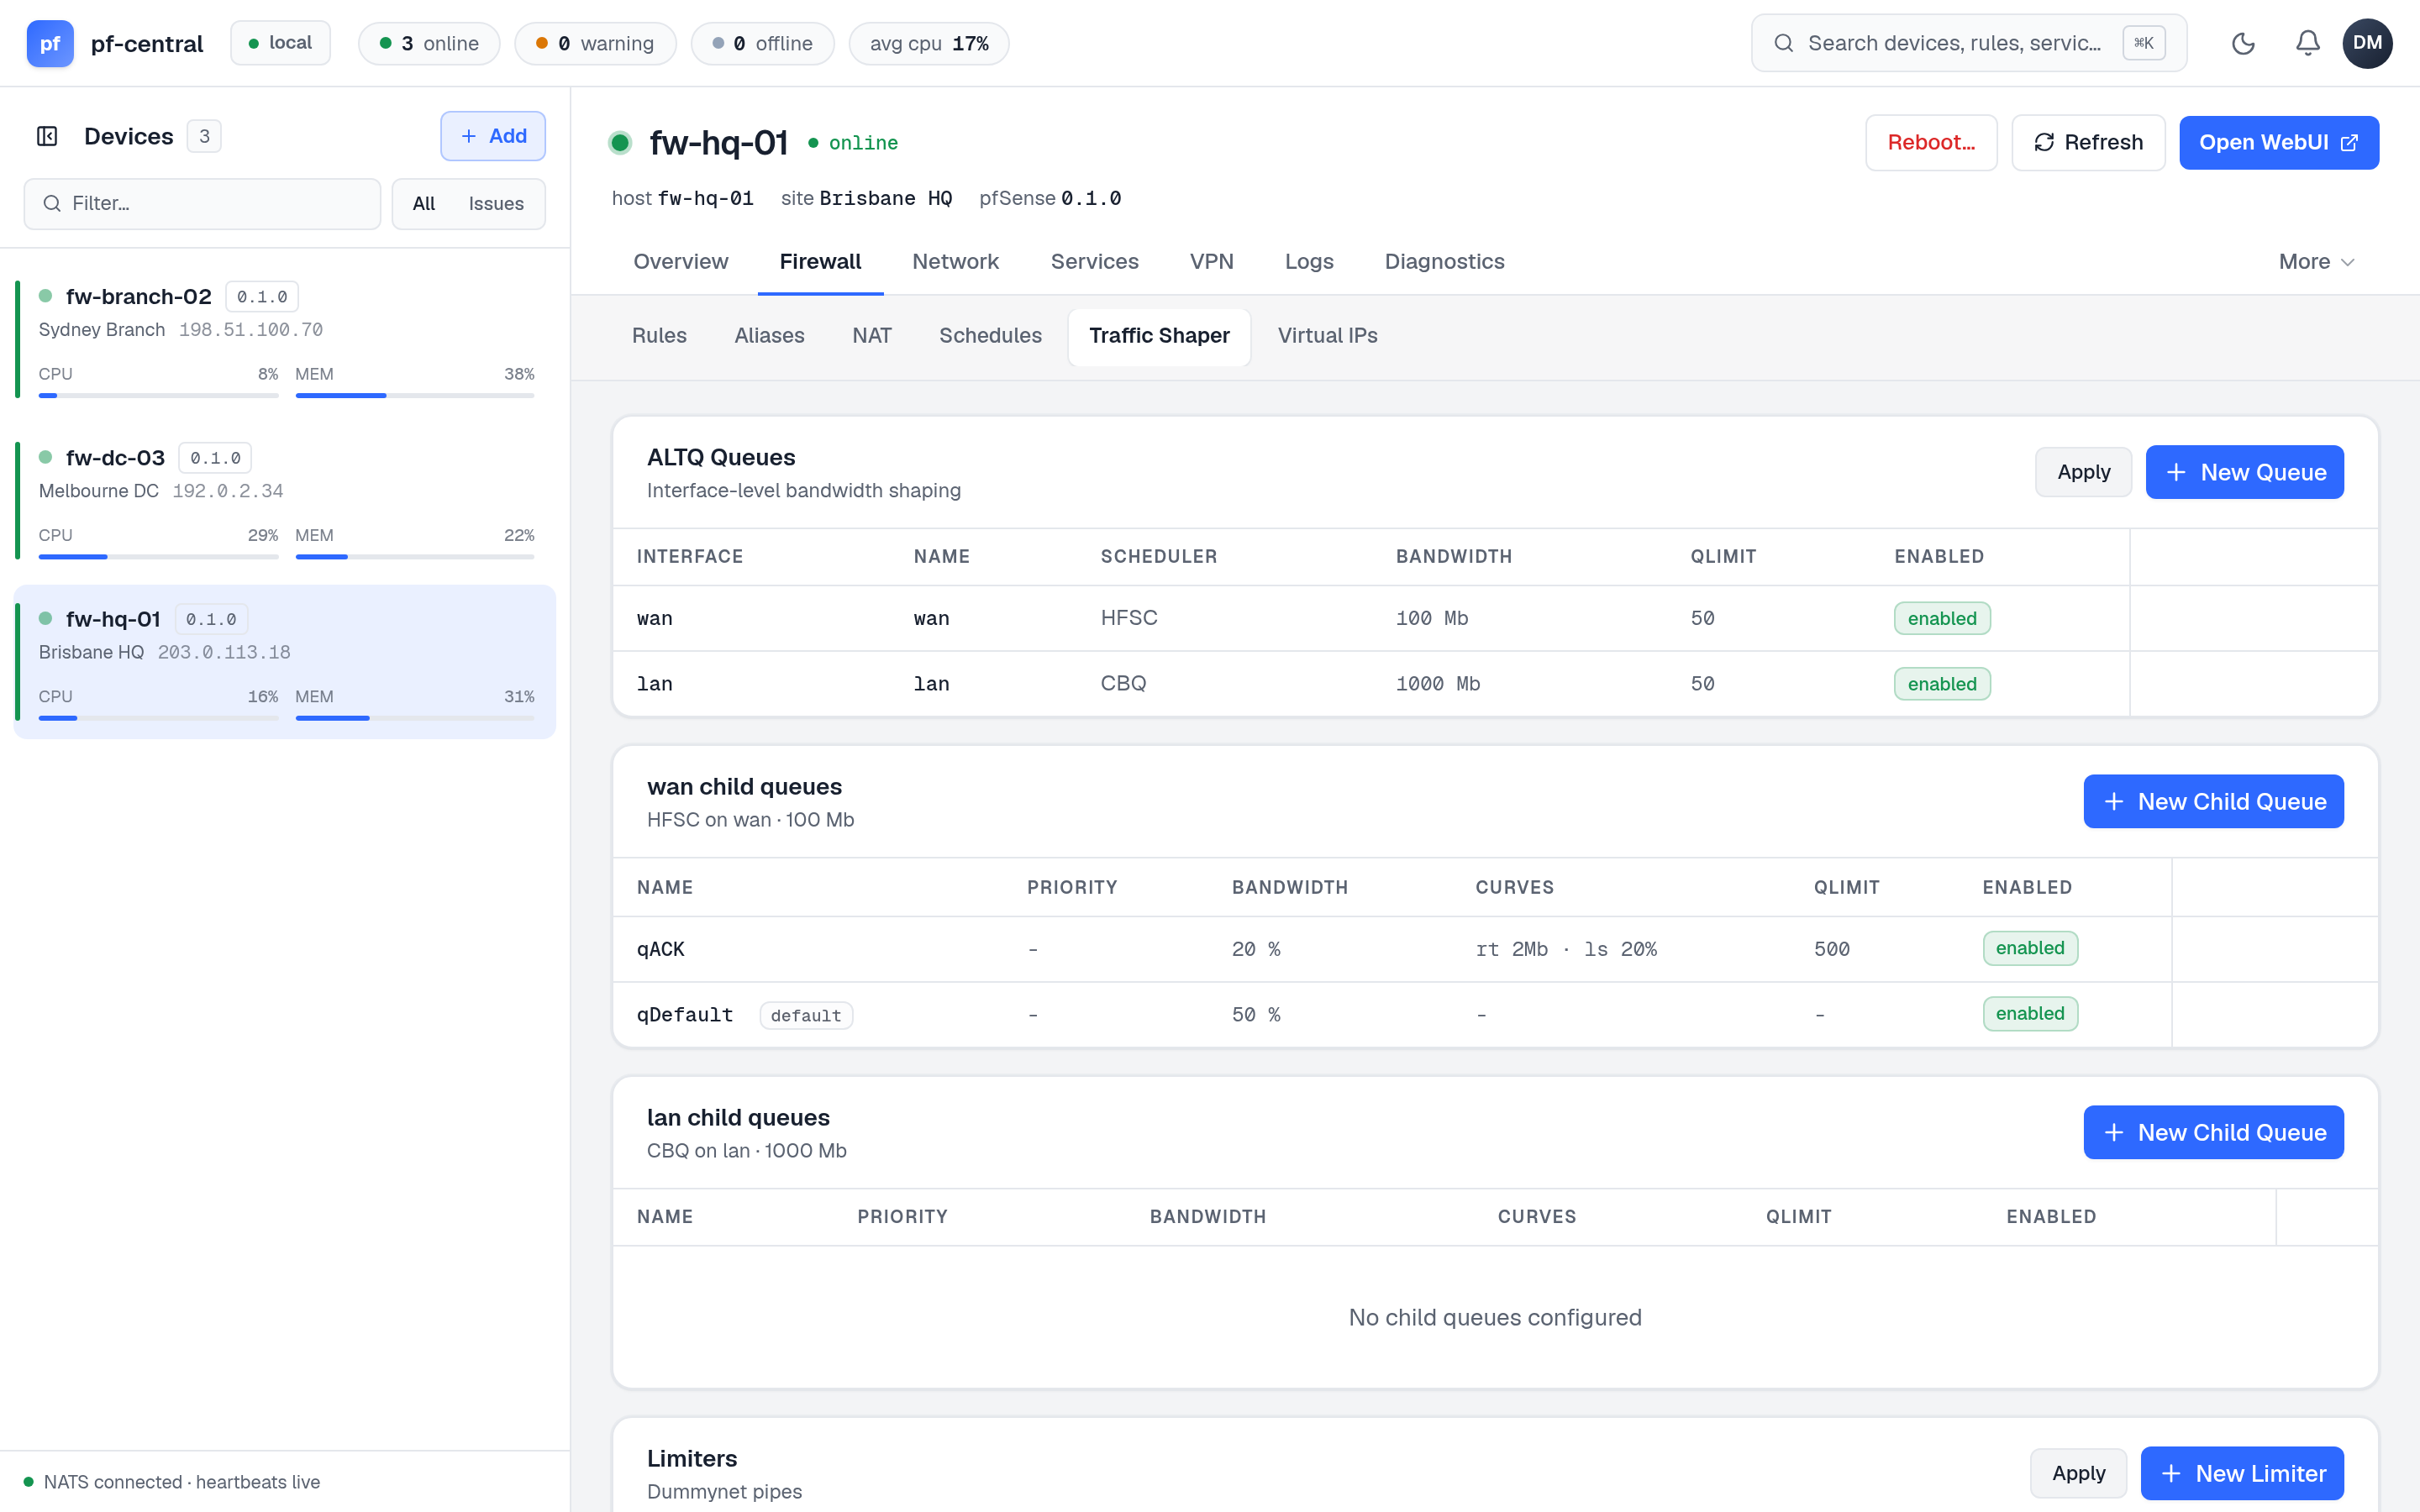Open the NAT sub-tab
The width and height of the screenshot is (2420, 1512).
pyautogui.click(x=872, y=336)
